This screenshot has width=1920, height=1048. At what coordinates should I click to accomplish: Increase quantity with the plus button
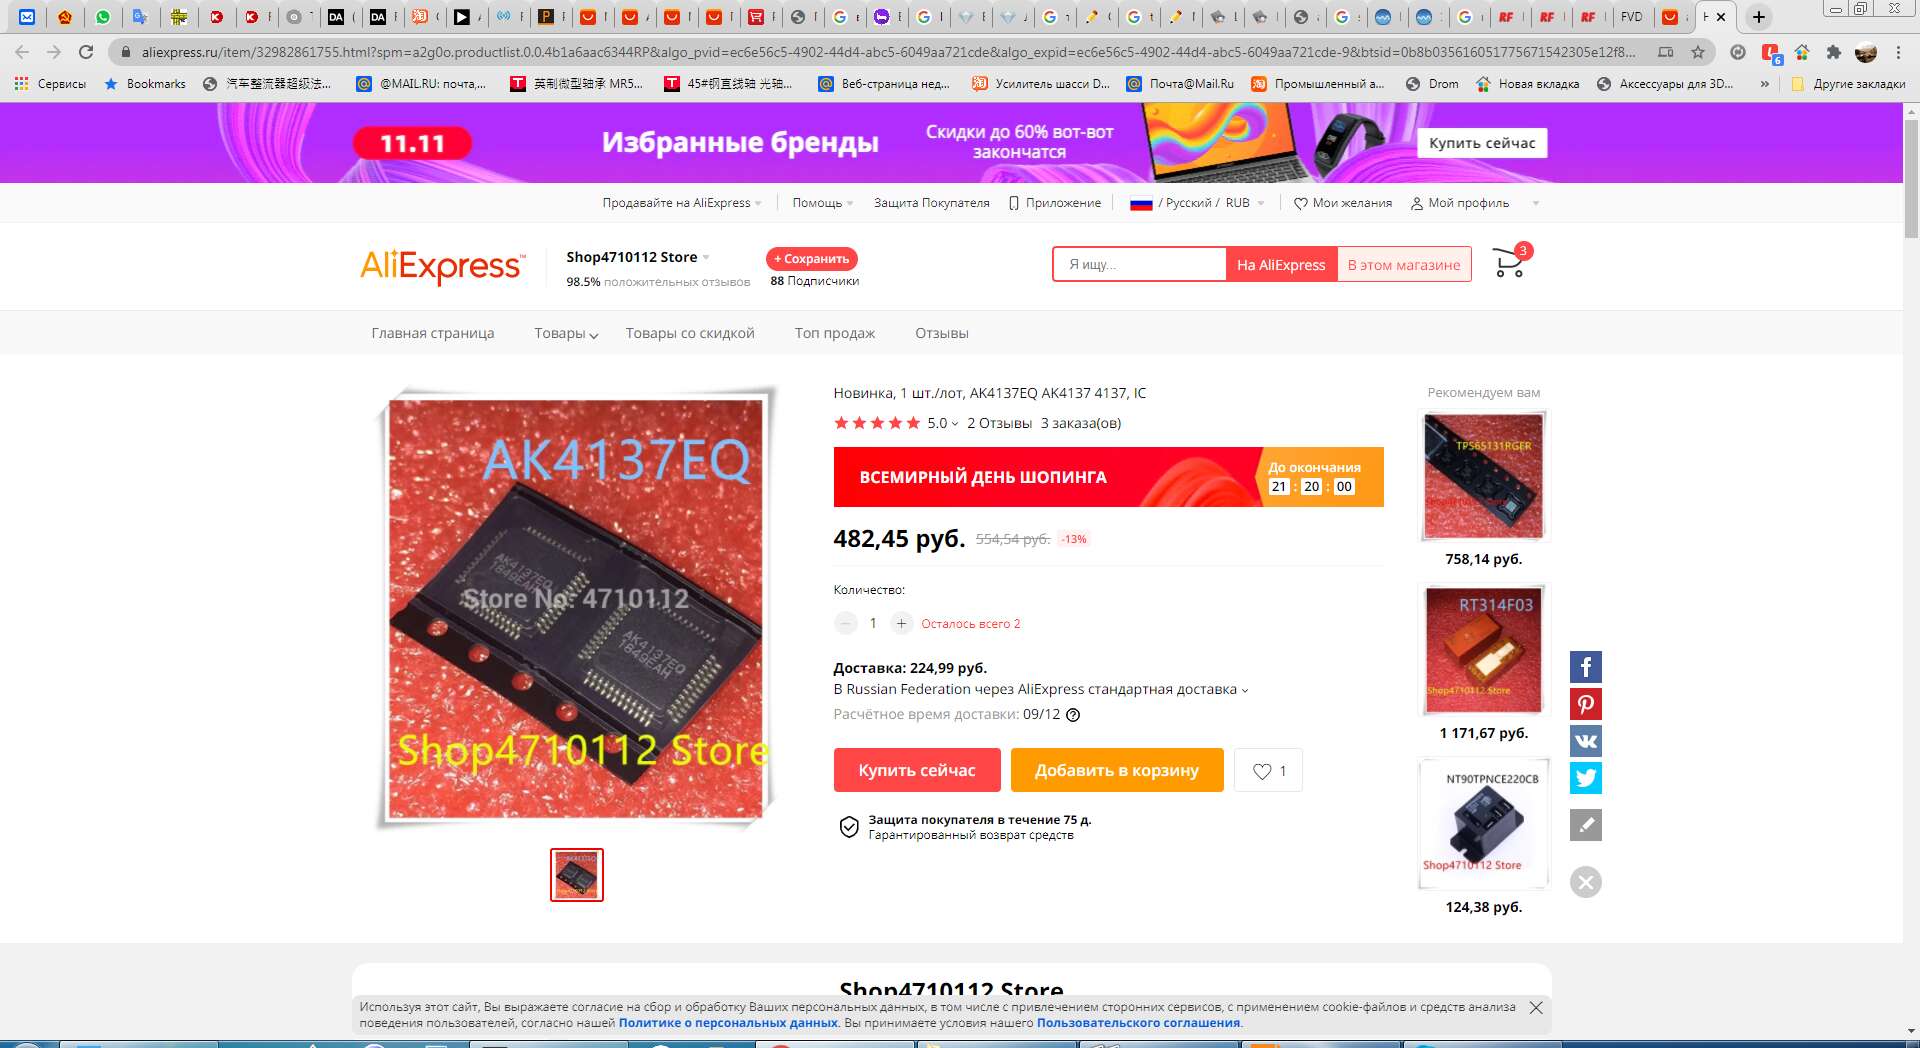coord(901,624)
